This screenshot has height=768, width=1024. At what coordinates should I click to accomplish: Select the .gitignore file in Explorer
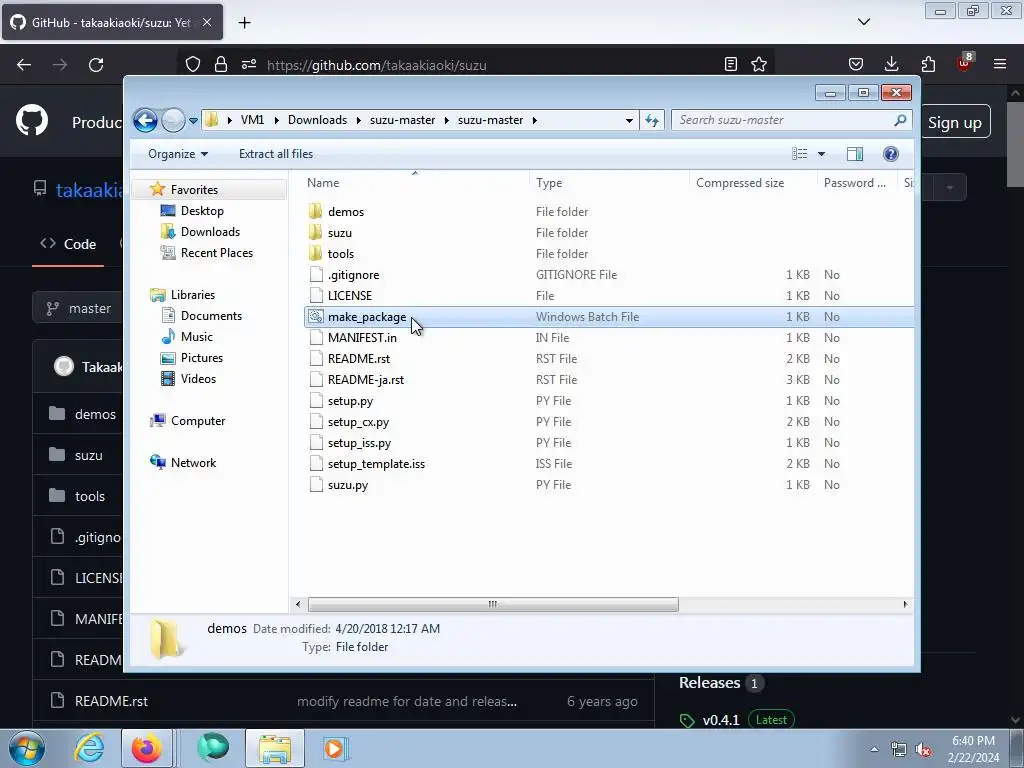pos(353,275)
